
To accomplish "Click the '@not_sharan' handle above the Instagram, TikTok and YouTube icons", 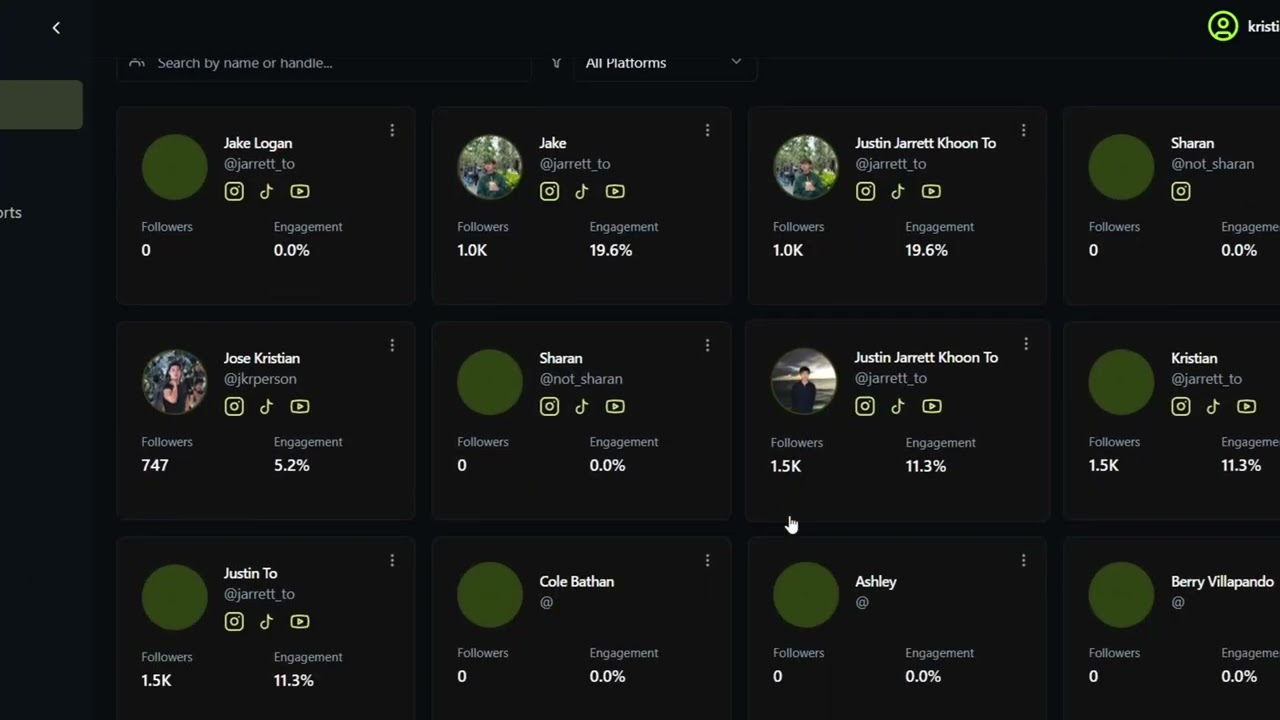I will [581, 379].
